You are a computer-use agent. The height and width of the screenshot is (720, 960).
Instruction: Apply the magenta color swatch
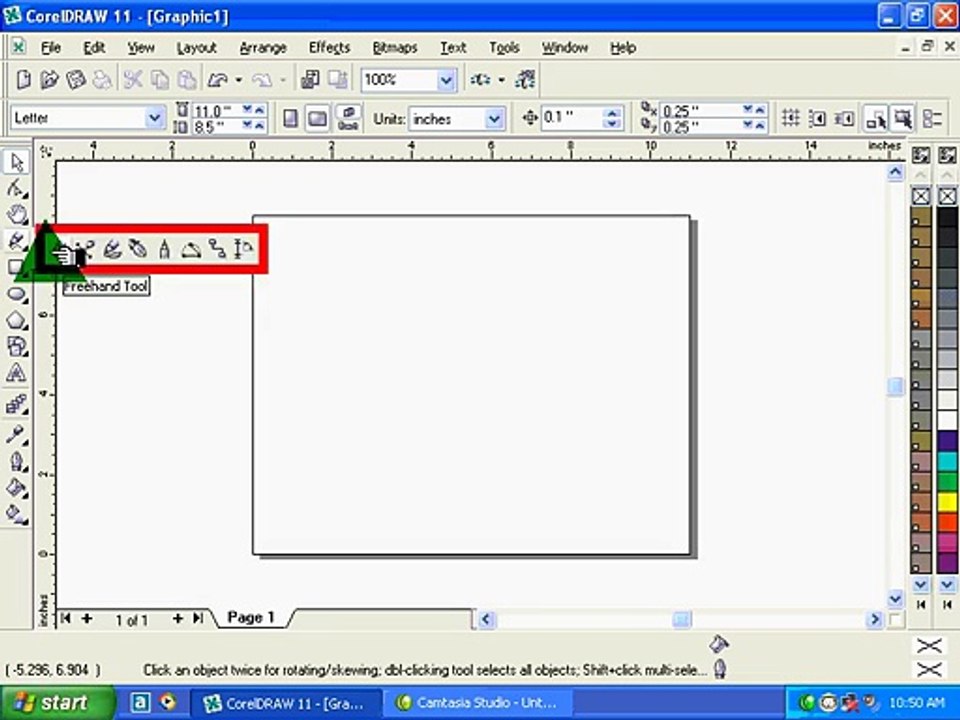click(x=947, y=543)
